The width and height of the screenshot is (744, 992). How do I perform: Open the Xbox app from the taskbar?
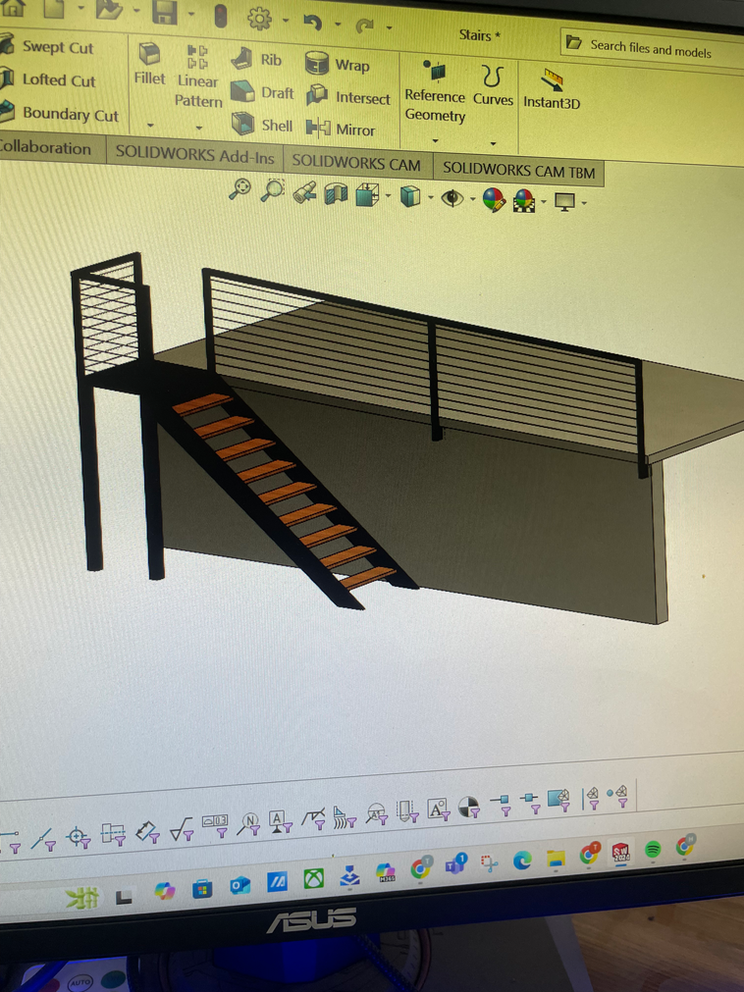(x=314, y=879)
